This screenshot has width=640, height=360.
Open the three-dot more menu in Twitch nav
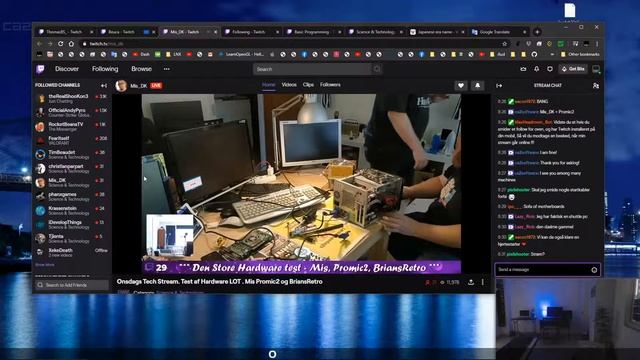click(x=167, y=69)
